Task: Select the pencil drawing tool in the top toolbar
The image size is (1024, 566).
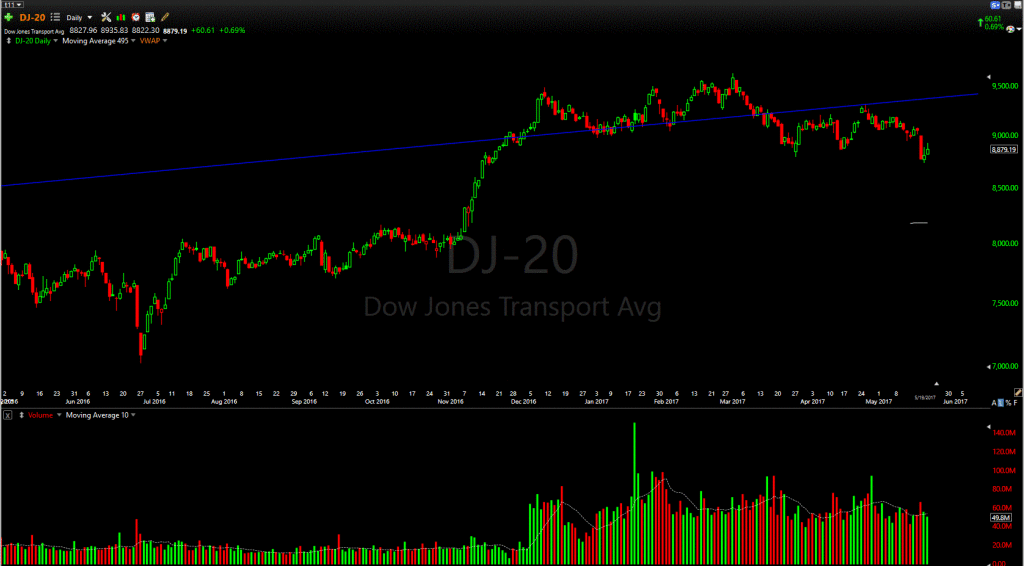Action: point(165,18)
